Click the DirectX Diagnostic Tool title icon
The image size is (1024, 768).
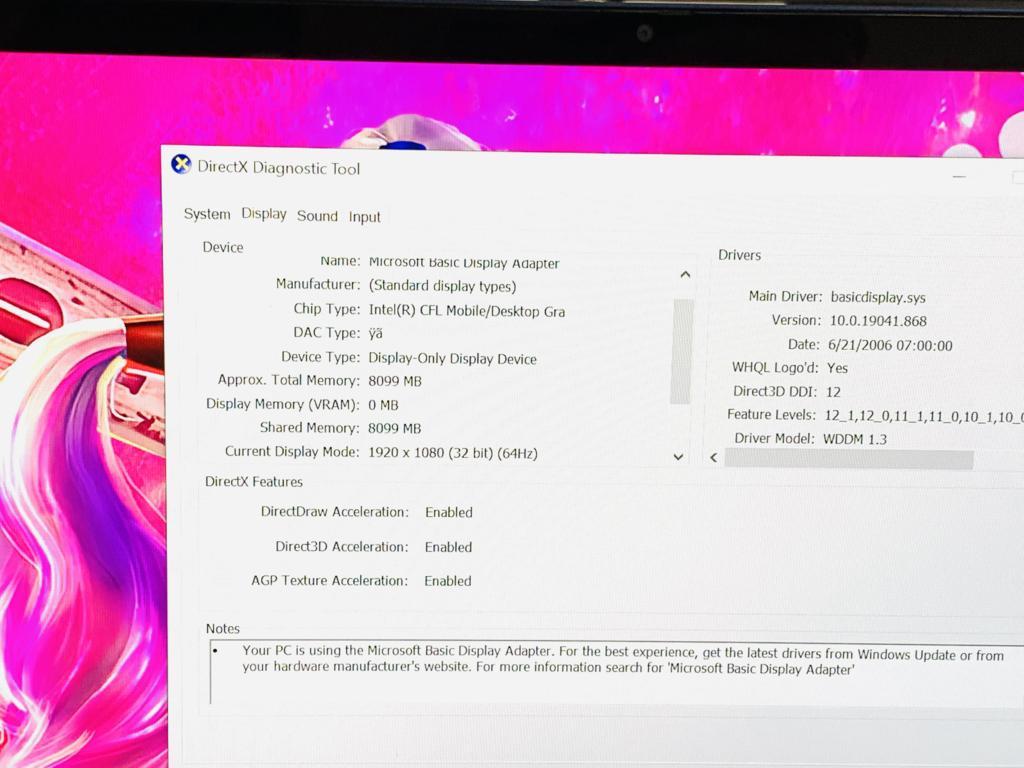coord(181,164)
